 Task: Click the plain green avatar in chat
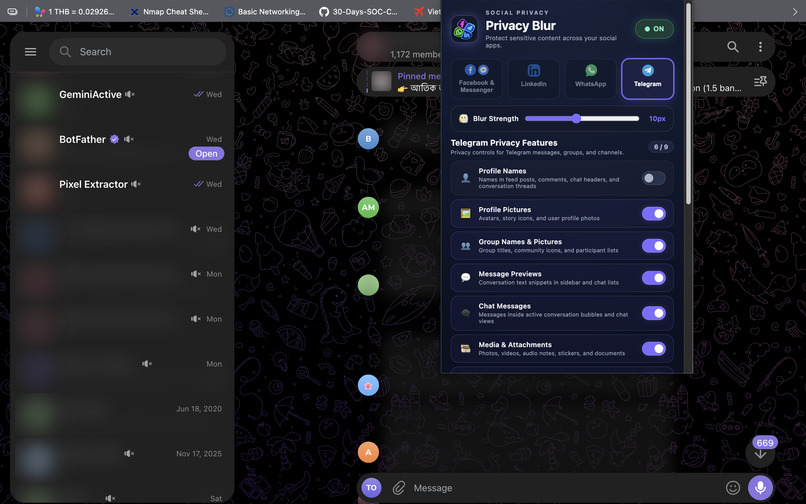tap(368, 285)
